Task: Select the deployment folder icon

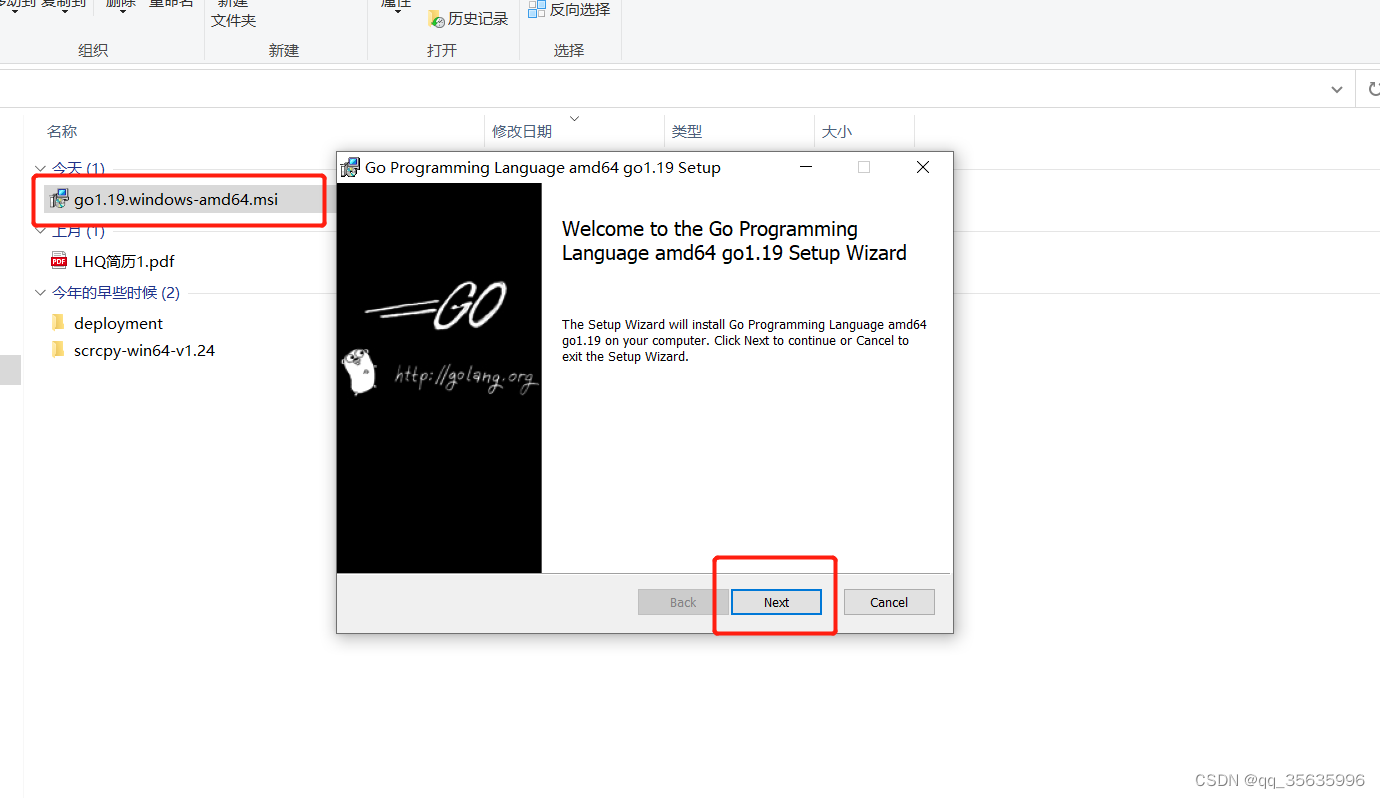Action: [59, 323]
